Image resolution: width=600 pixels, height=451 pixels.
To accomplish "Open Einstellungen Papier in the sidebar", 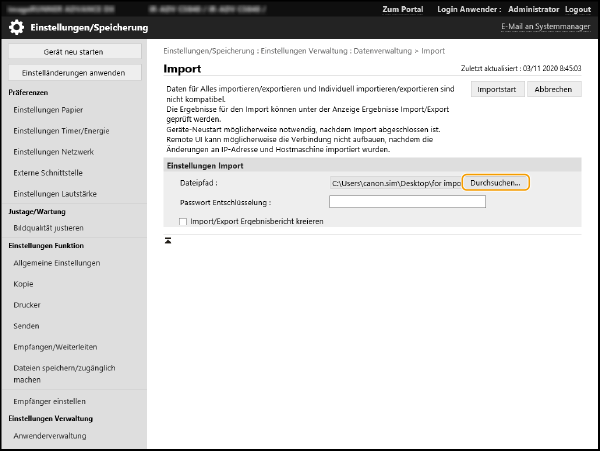I will pyautogui.click(x=47, y=109).
